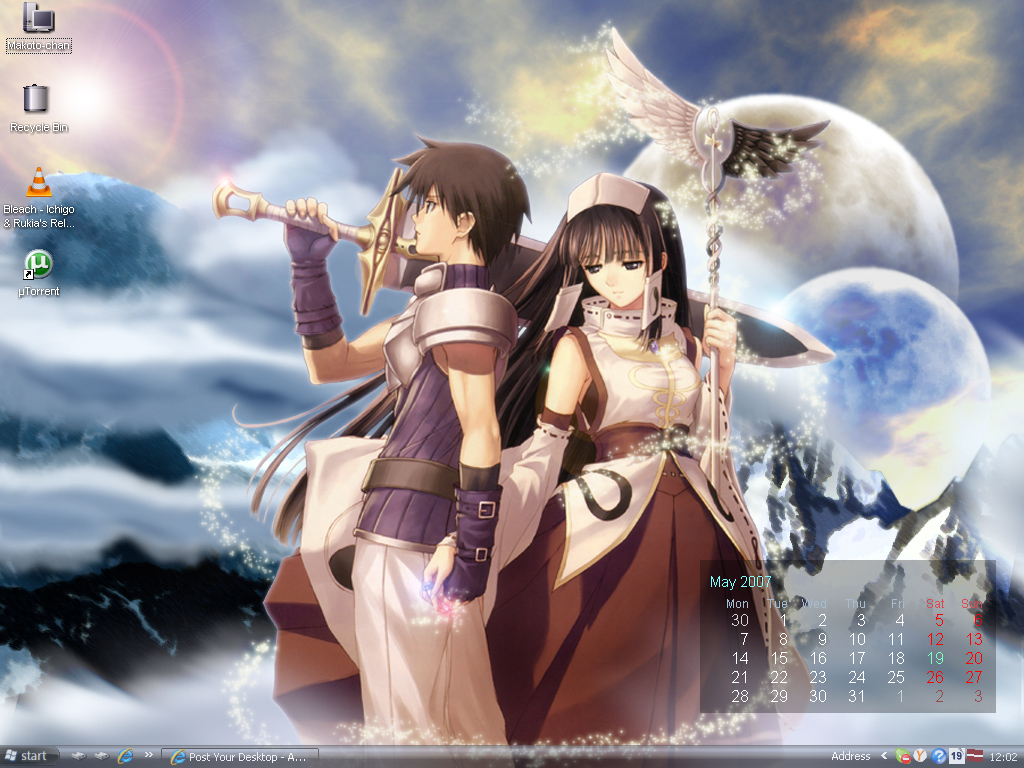1024x768 pixels.
Task: Select the Bleach - Ichigo & Rukia's VLC file
Action: pos(39,198)
